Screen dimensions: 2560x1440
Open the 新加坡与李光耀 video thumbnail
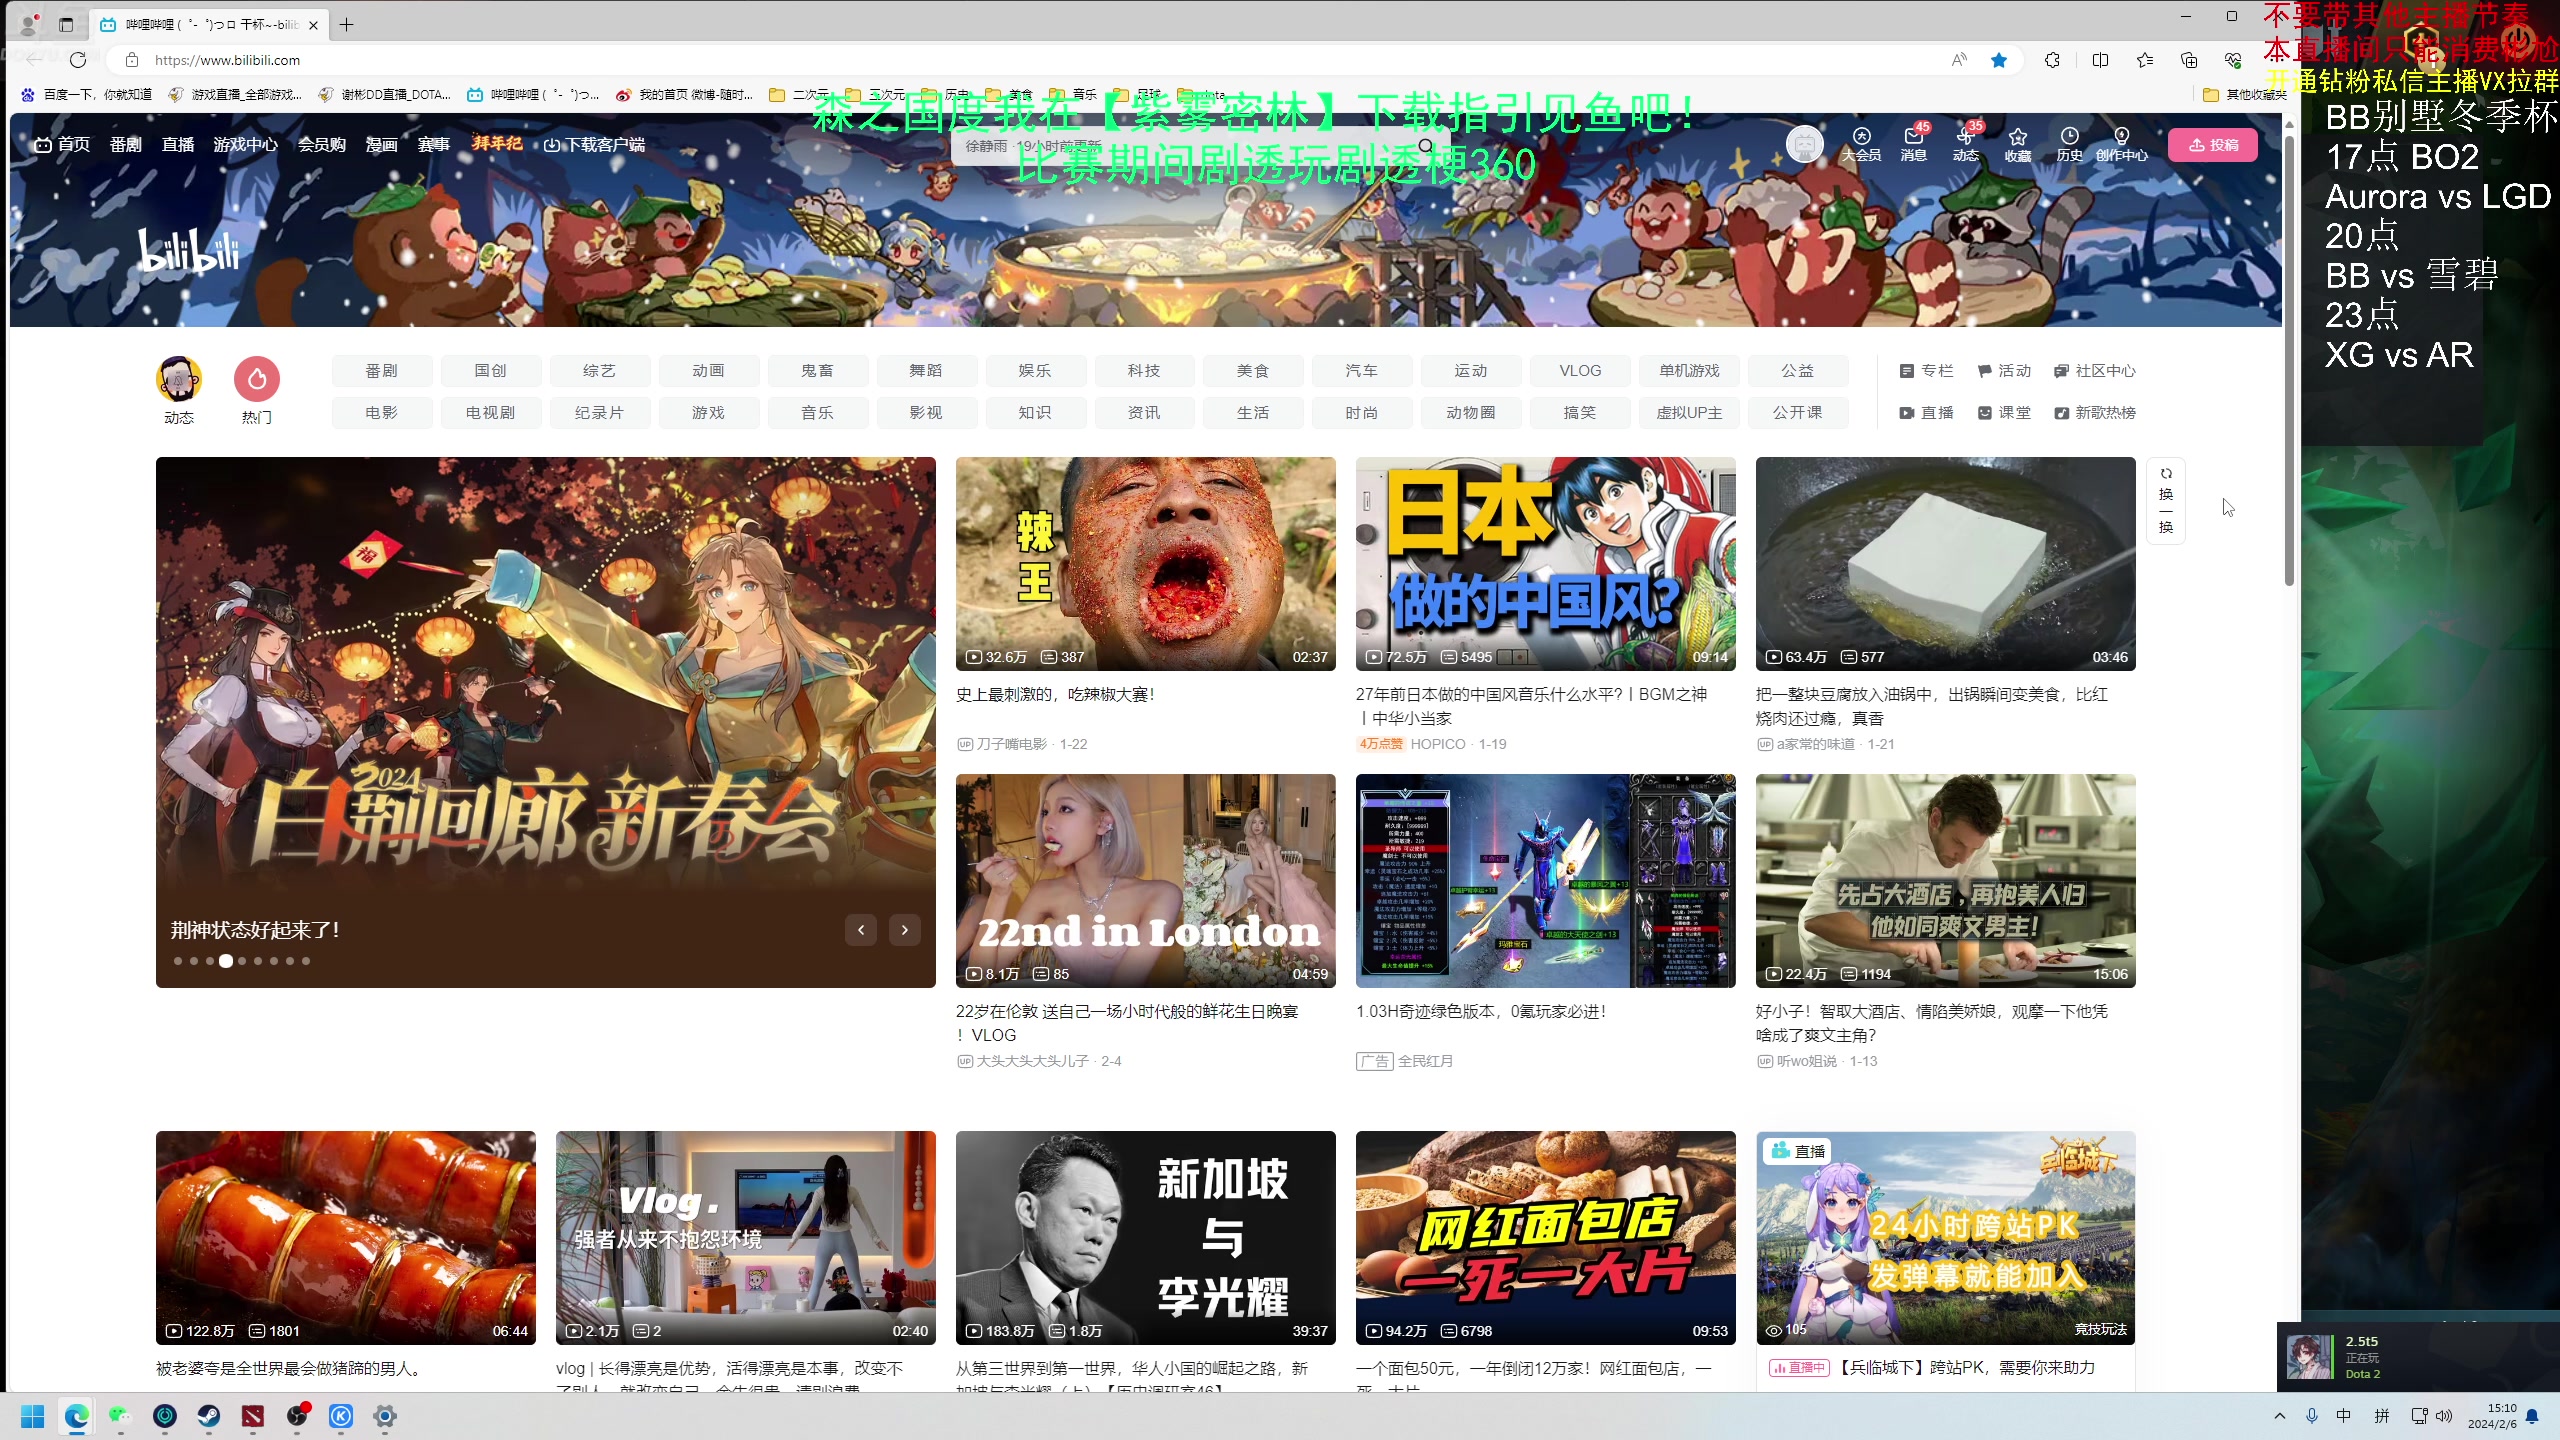(x=1145, y=1237)
